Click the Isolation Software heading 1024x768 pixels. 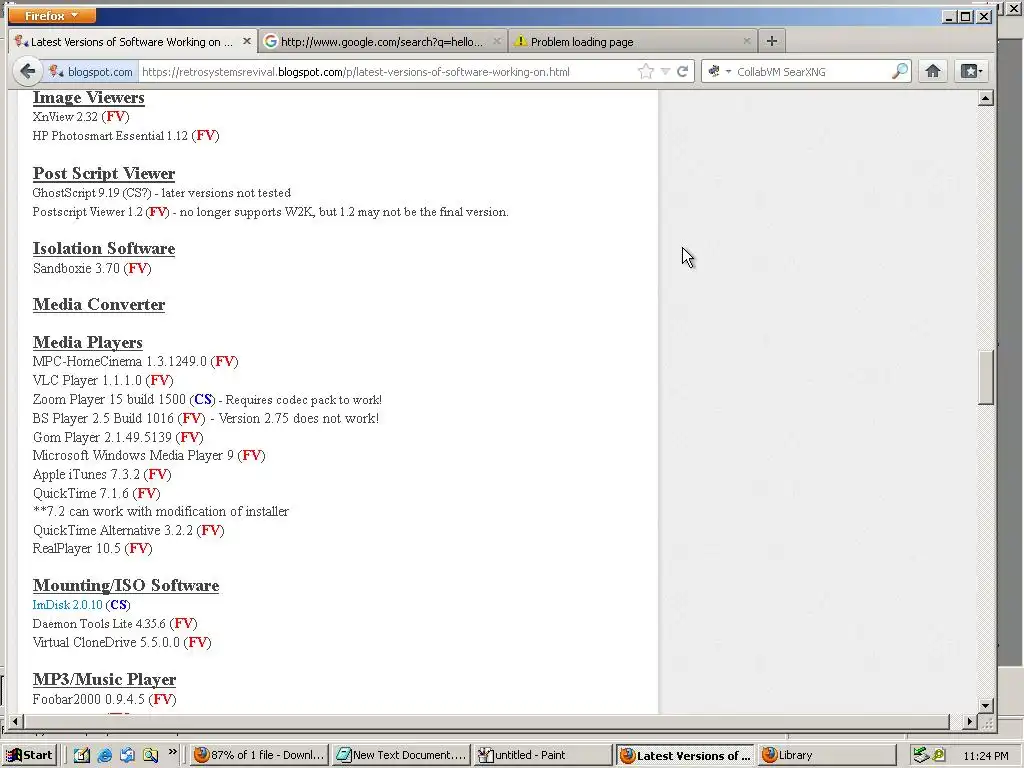pos(104,248)
